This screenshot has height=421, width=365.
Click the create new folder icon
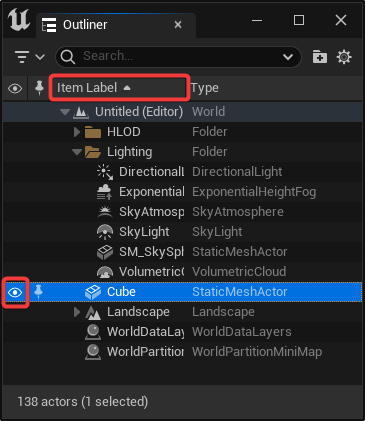tap(320, 57)
